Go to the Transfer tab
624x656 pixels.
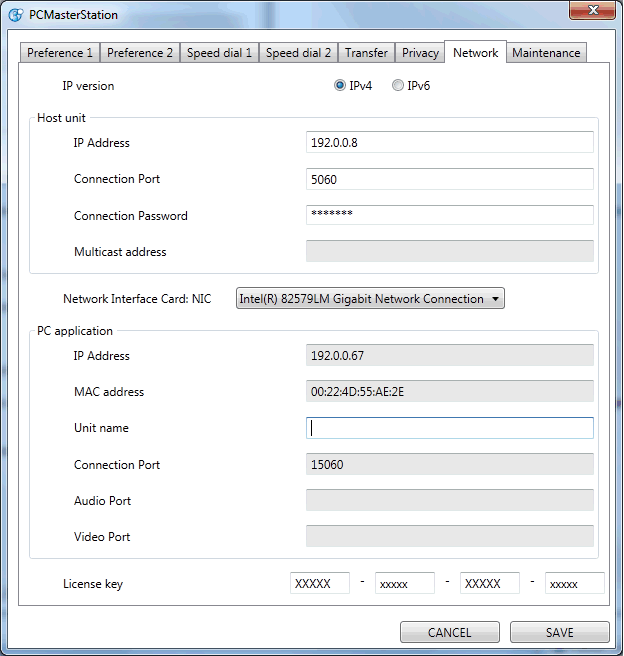point(366,53)
